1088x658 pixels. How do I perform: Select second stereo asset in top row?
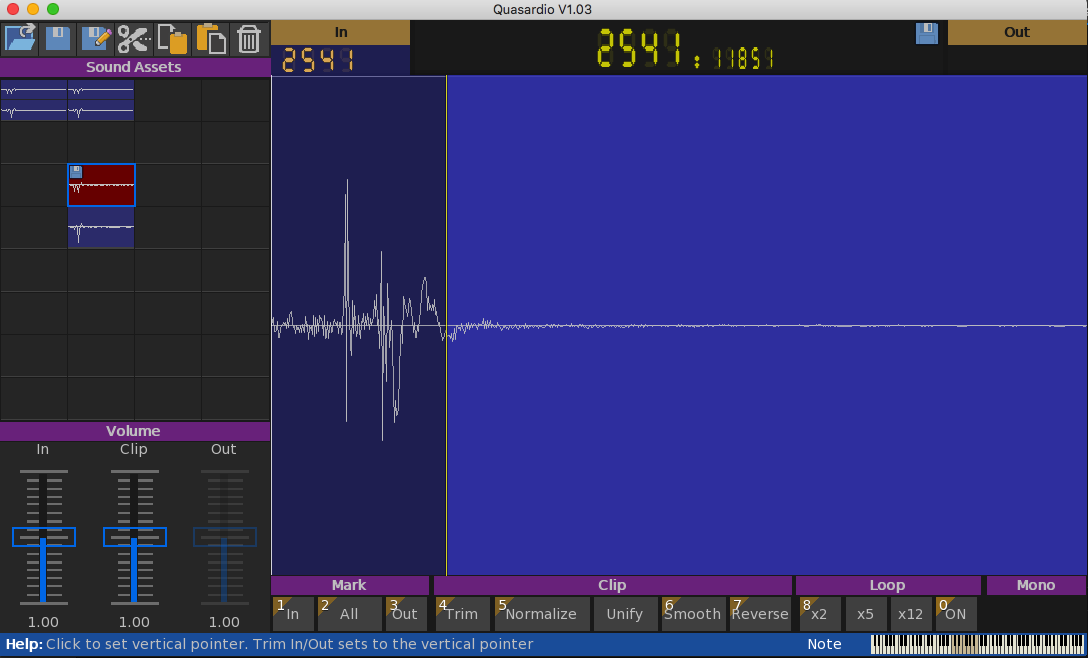point(101,101)
